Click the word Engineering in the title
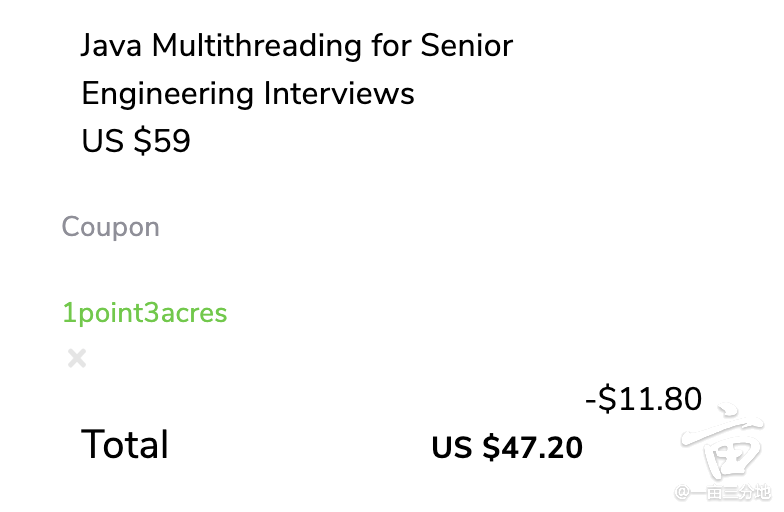This screenshot has width=784, height=512. [x=168, y=94]
